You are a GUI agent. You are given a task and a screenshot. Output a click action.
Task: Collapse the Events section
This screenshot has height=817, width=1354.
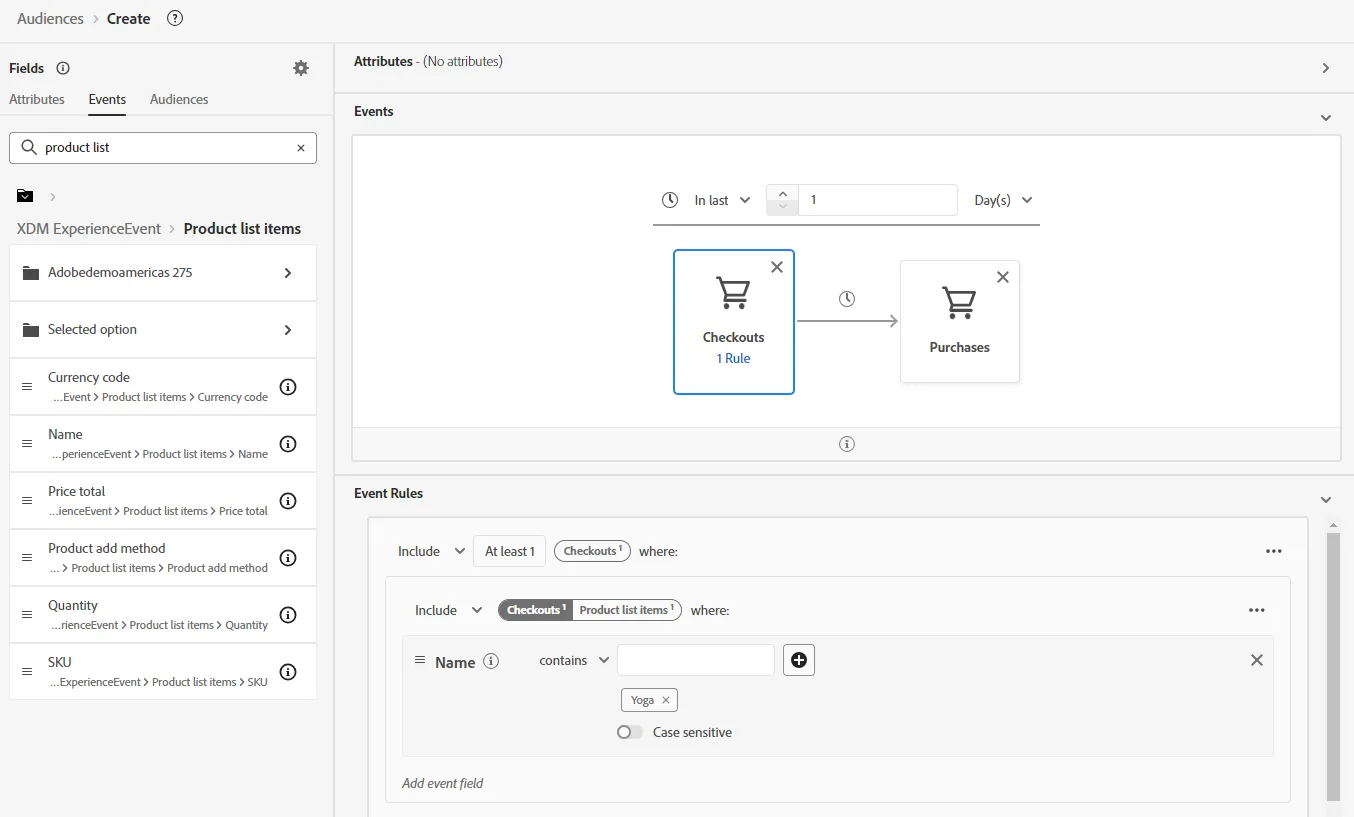[1326, 118]
